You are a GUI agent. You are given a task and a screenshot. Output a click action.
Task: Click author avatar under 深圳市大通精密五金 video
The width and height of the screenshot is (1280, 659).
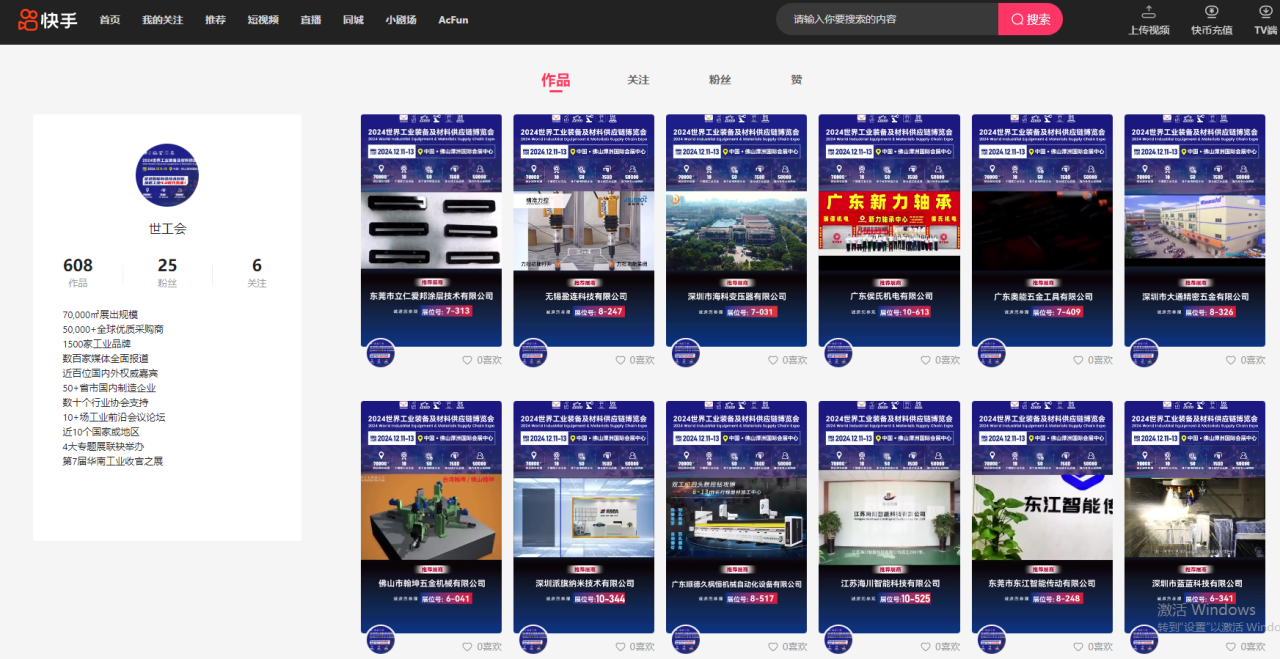1144,353
